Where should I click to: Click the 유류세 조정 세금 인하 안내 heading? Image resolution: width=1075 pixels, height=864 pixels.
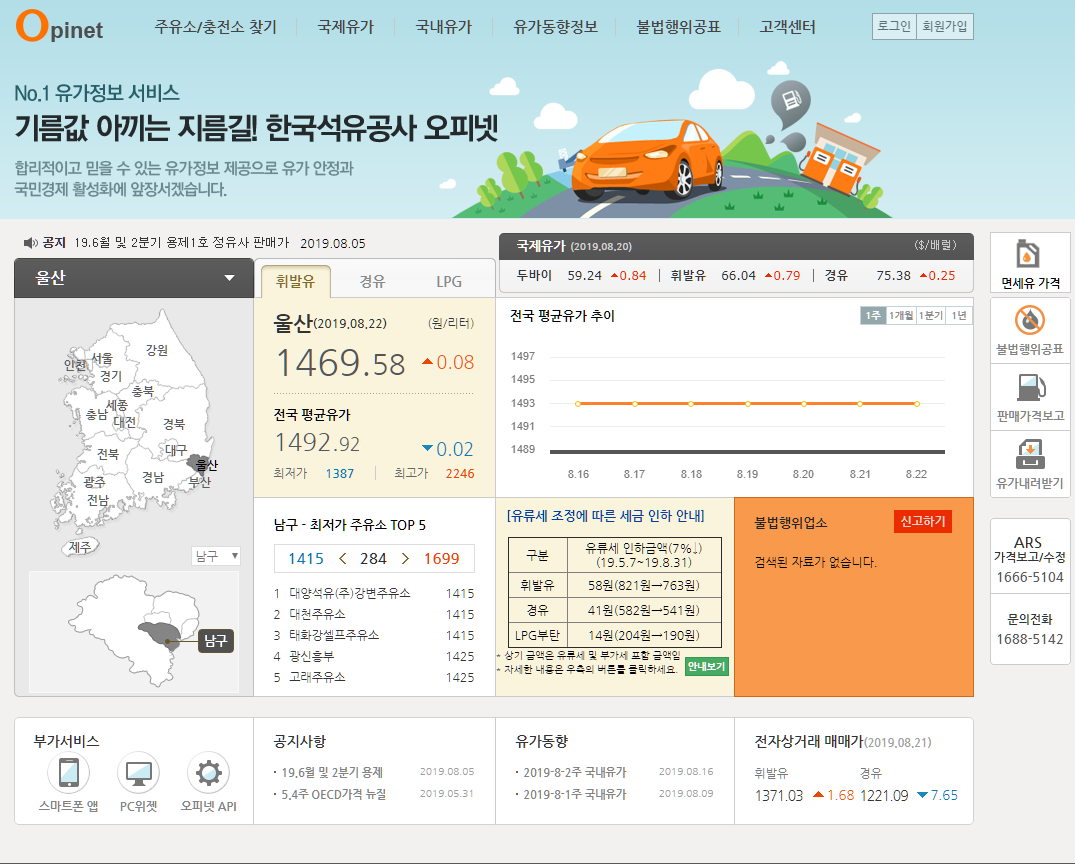[605, 516]
